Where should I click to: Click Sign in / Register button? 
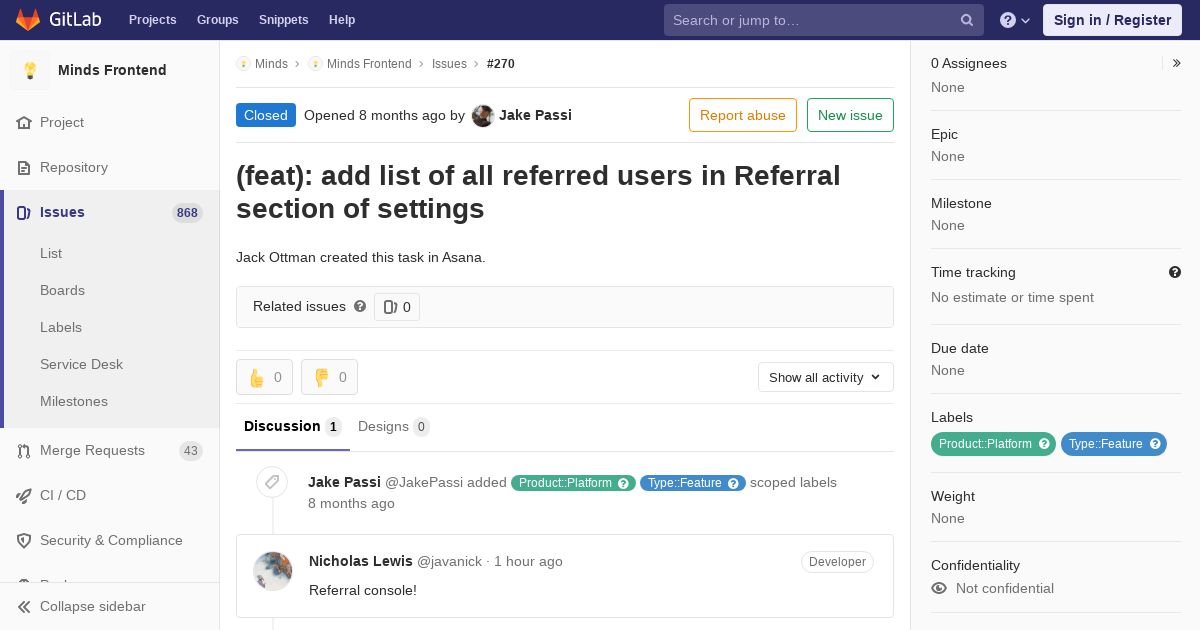(x=1112, y=20)
